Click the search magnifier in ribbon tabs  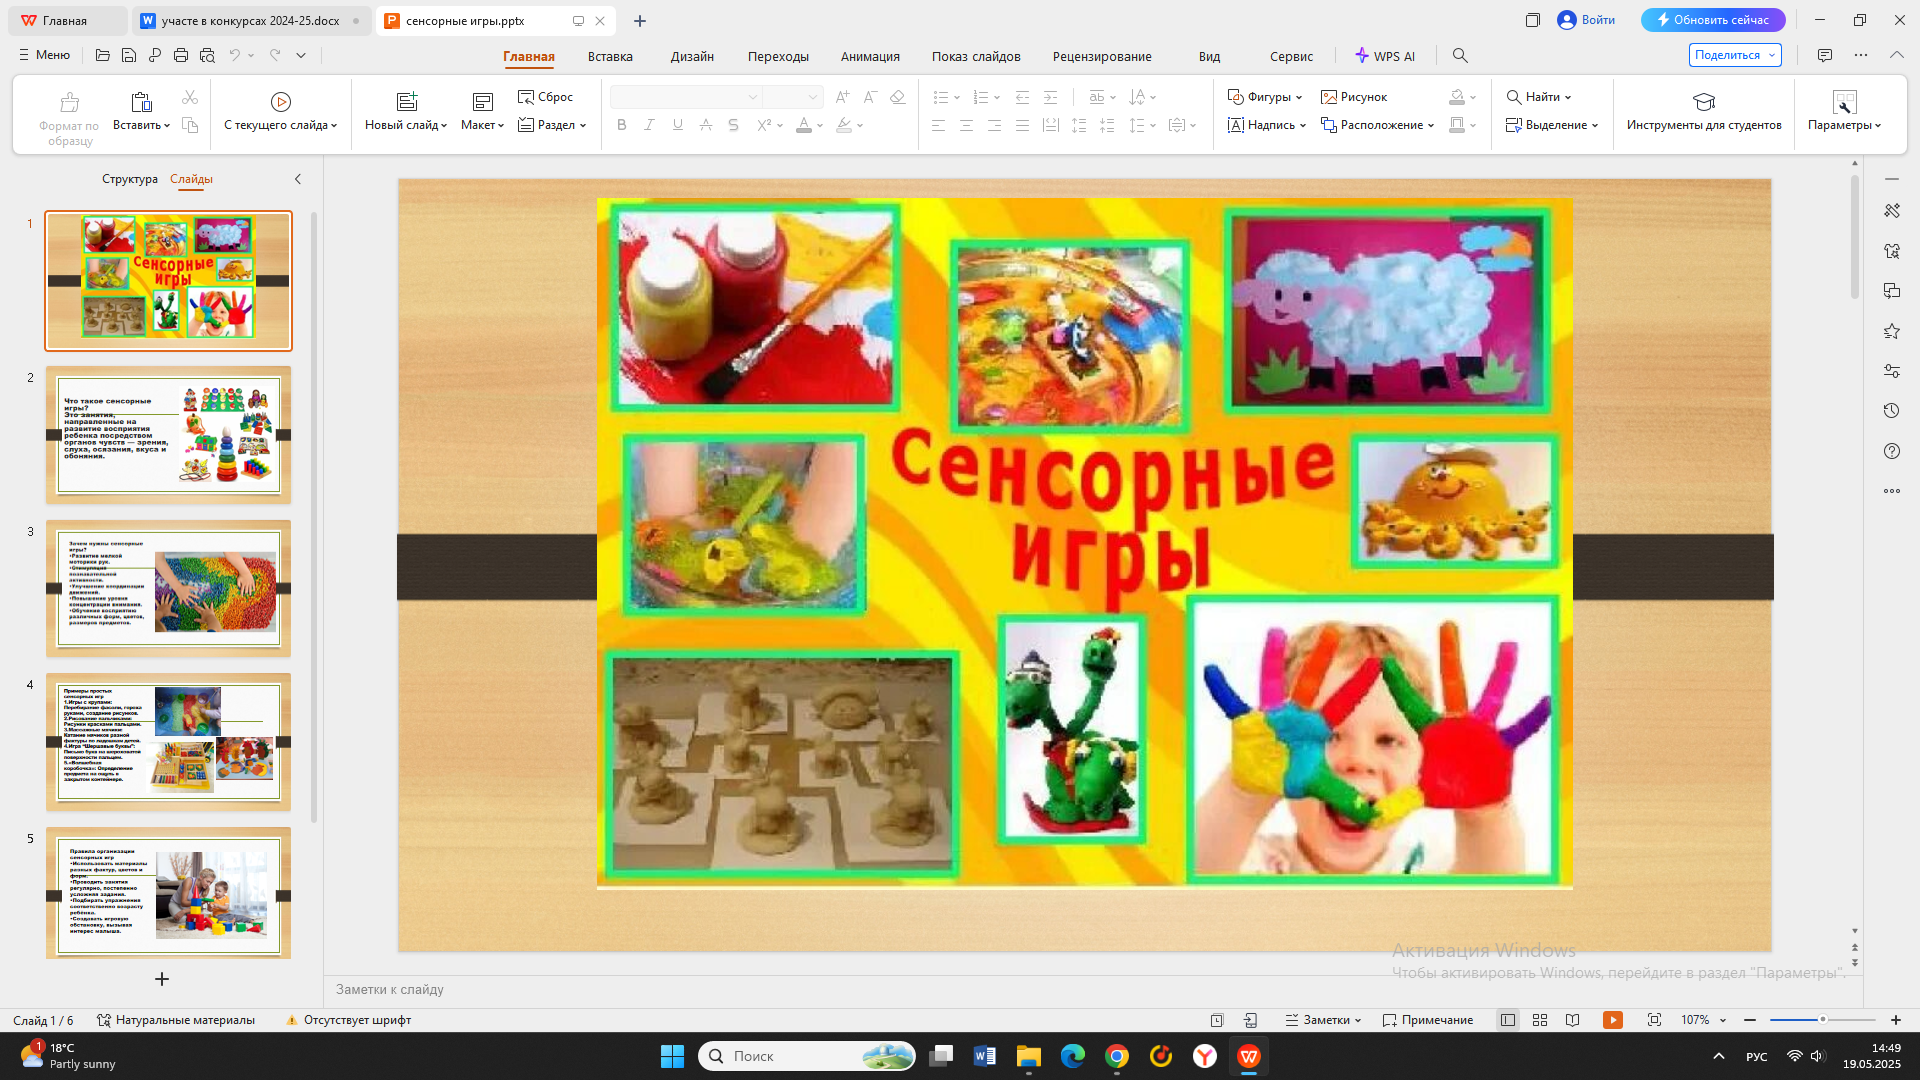coord(1460,56)
